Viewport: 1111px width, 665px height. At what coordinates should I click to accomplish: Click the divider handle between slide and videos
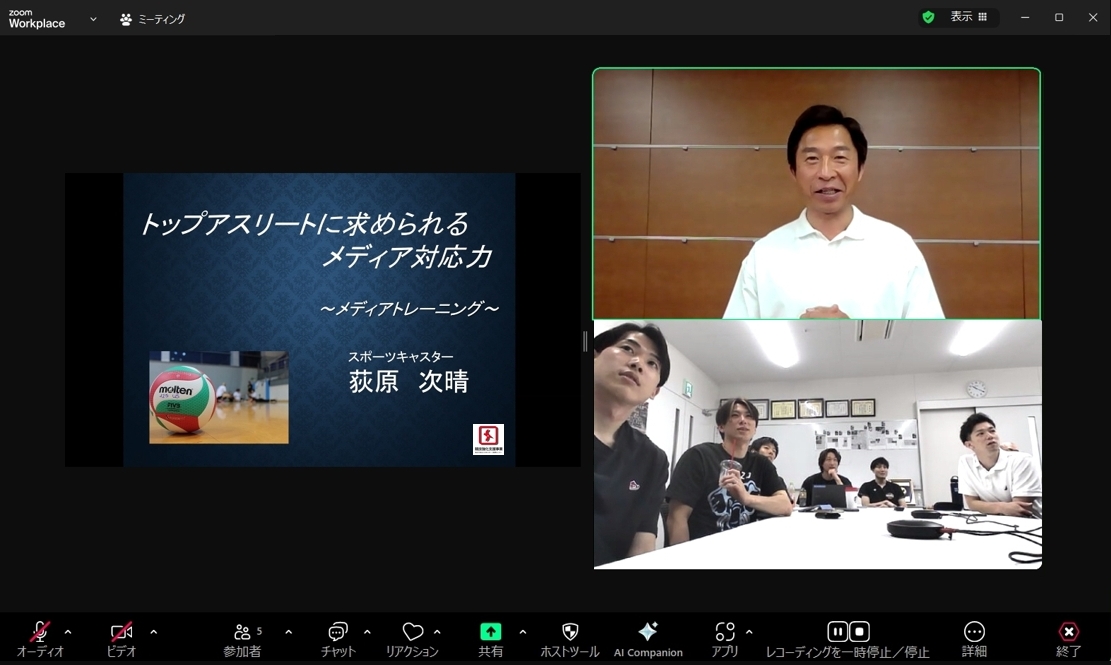click(x=585, y=341)
